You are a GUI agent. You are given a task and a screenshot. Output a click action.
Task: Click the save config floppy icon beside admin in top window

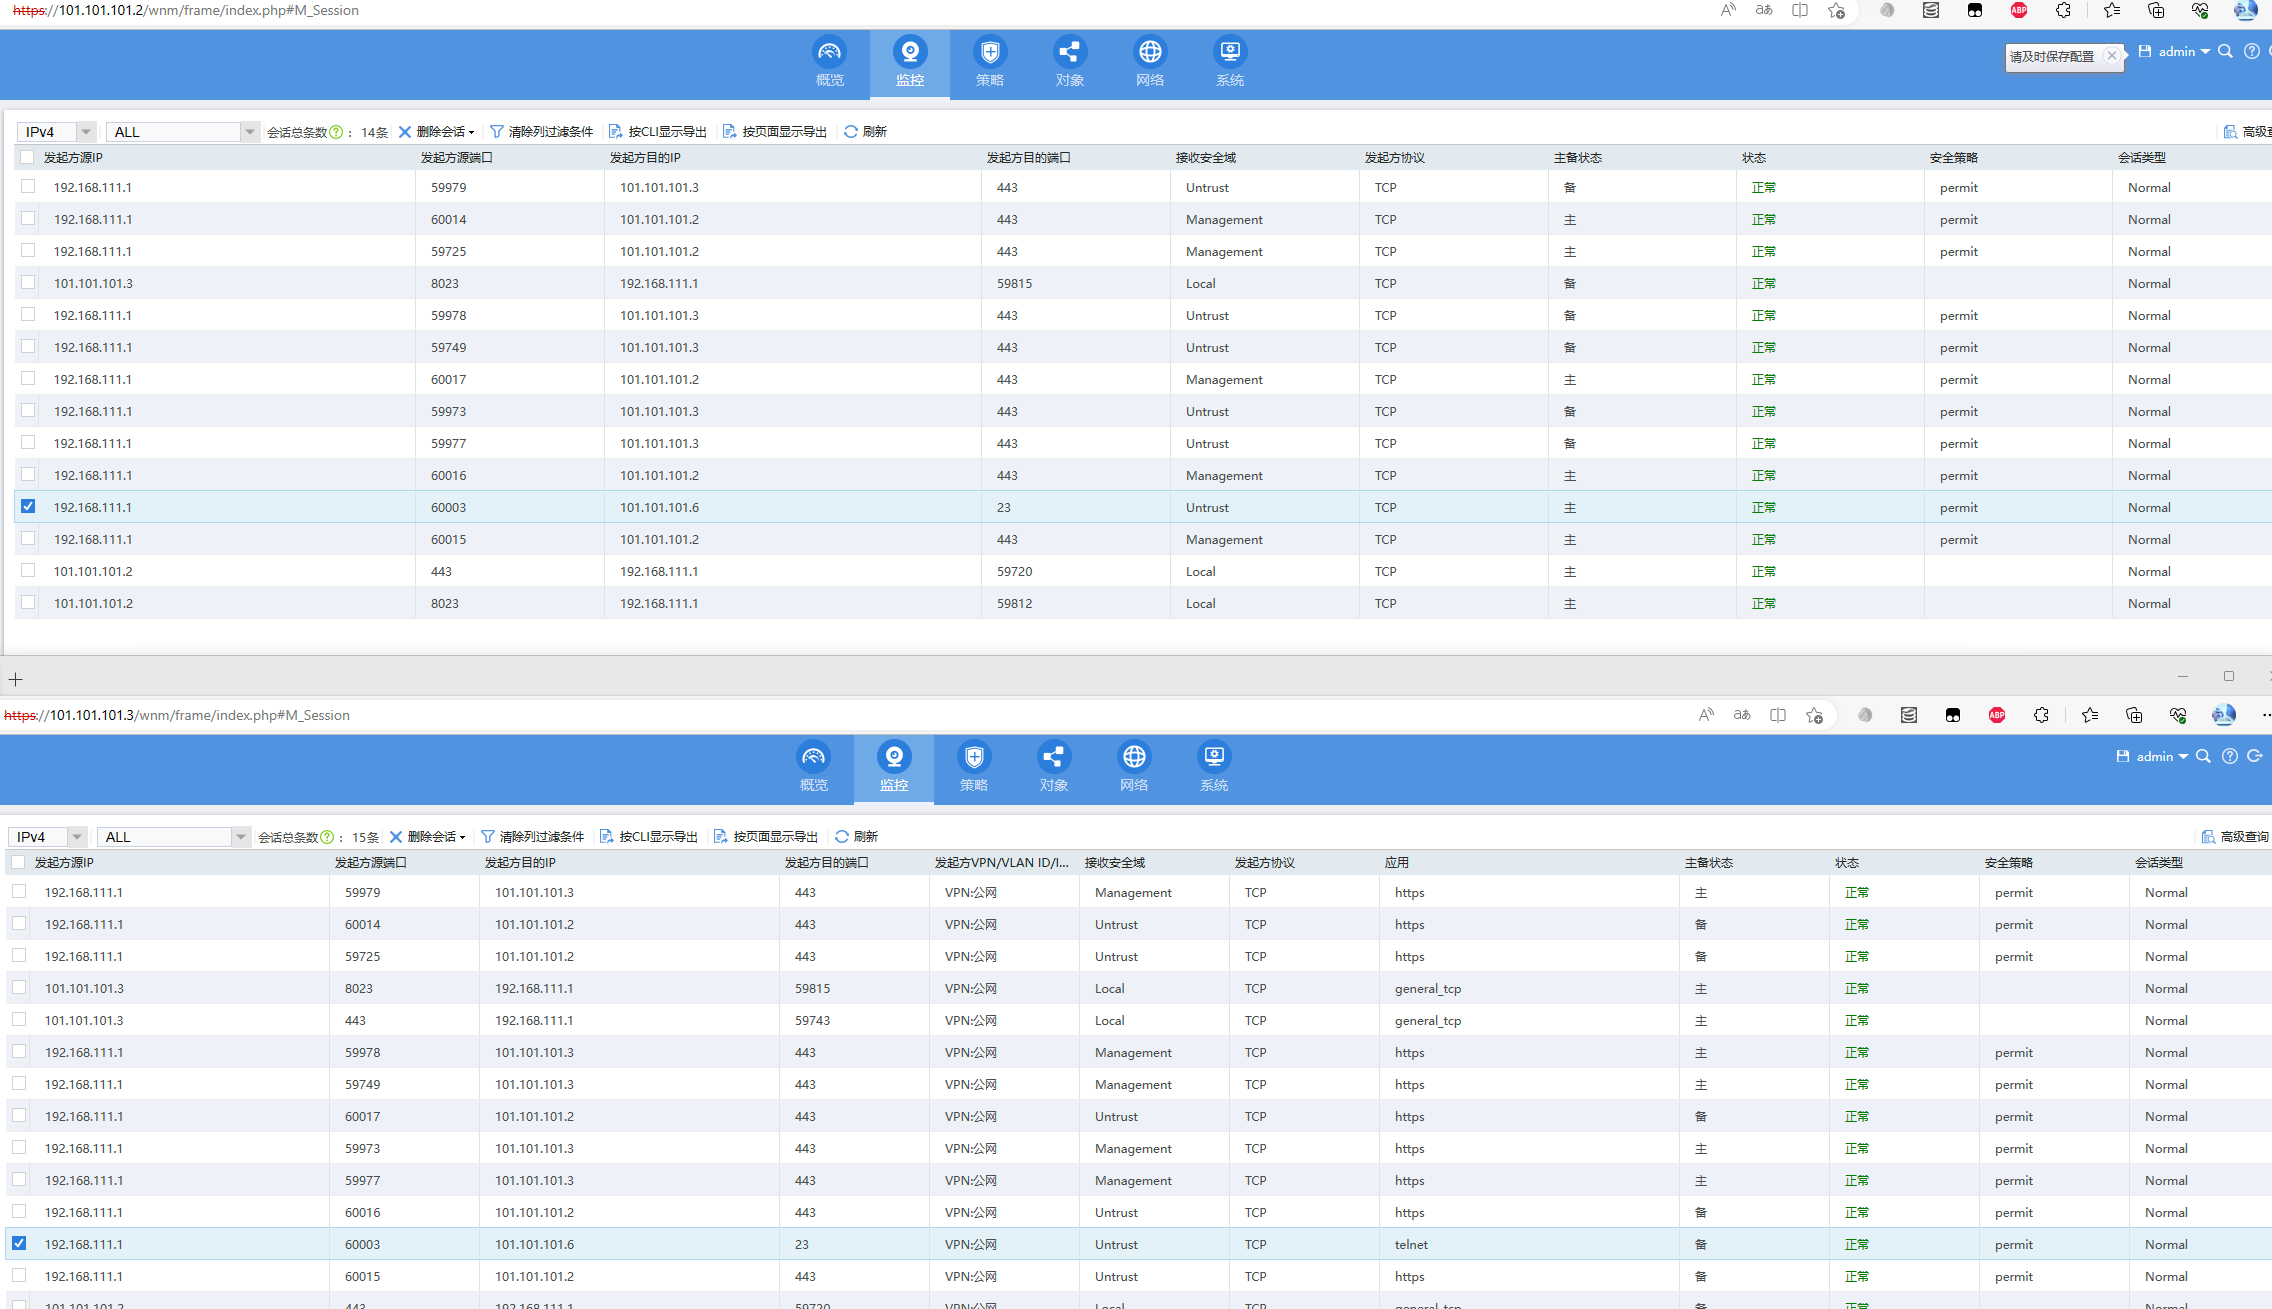coord(2145,51)
